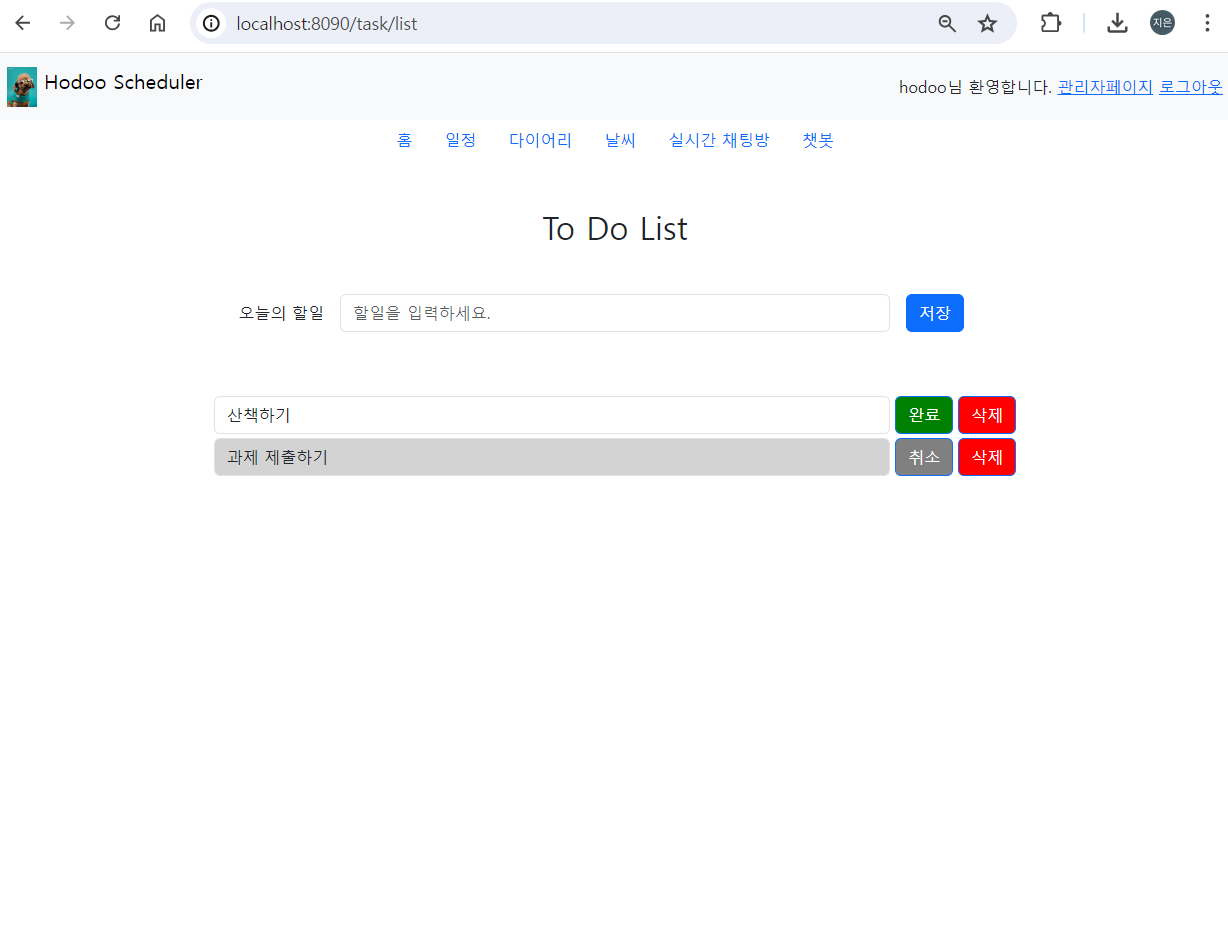1228x946 pixels.
Task: Focus the 할일을 입력하세요 input field
Action: click(615, 313)
